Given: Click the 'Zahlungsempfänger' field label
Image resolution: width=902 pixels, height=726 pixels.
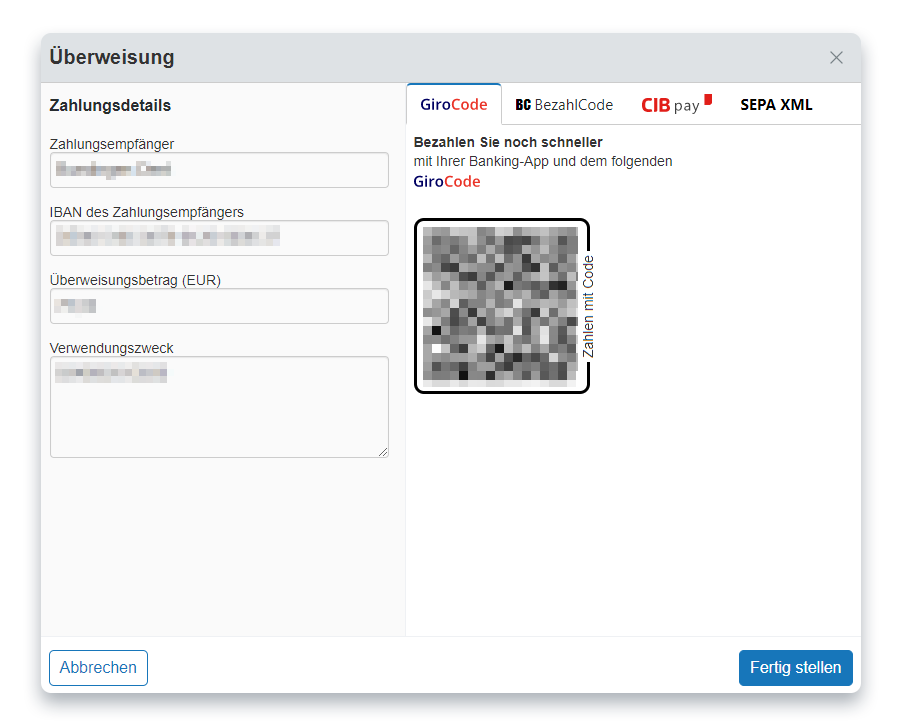Looking at the screenshot, I should pos(111,144).
